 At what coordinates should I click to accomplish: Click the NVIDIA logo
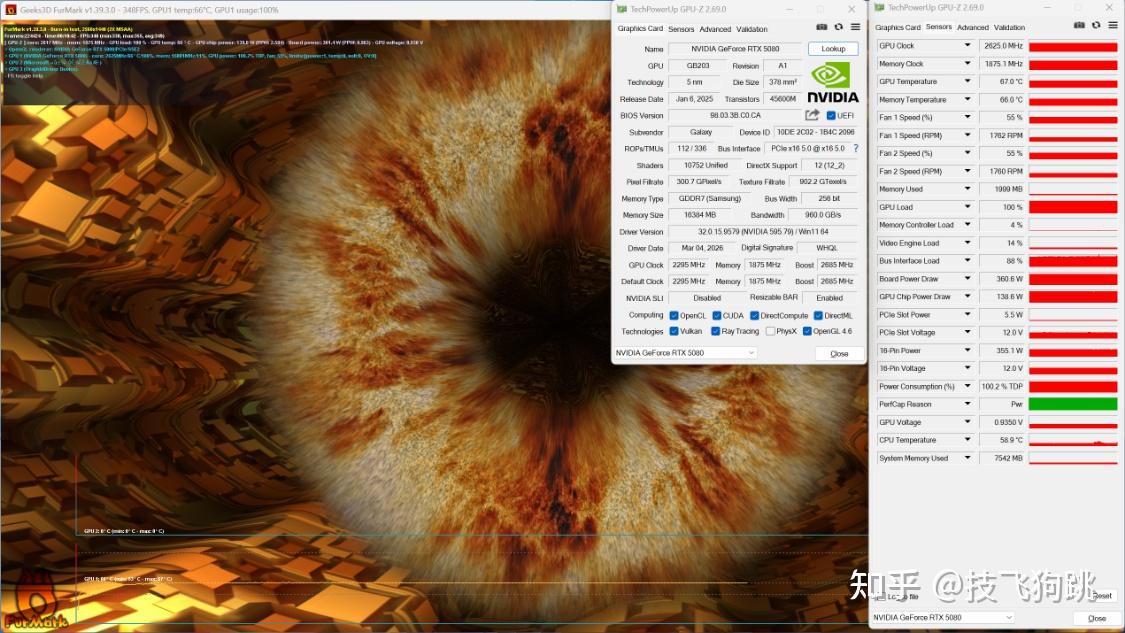(832, 83)
